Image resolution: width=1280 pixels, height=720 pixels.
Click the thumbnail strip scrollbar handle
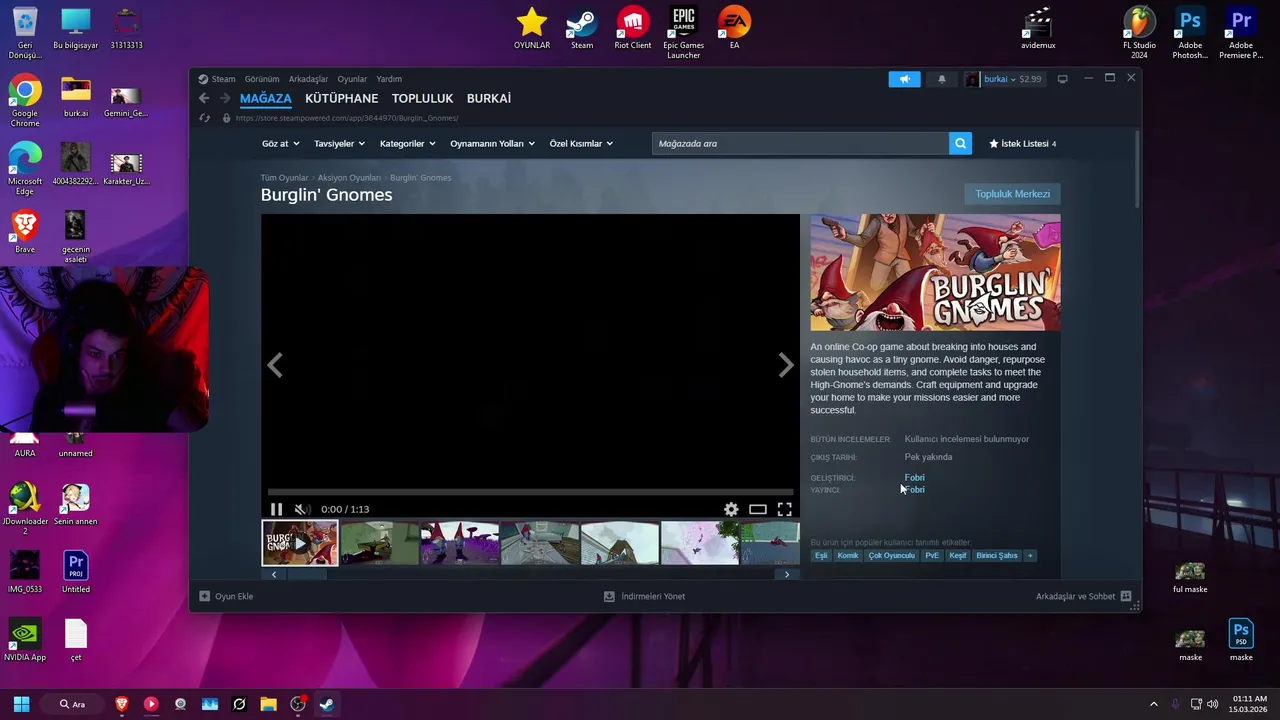coord(307,574)
